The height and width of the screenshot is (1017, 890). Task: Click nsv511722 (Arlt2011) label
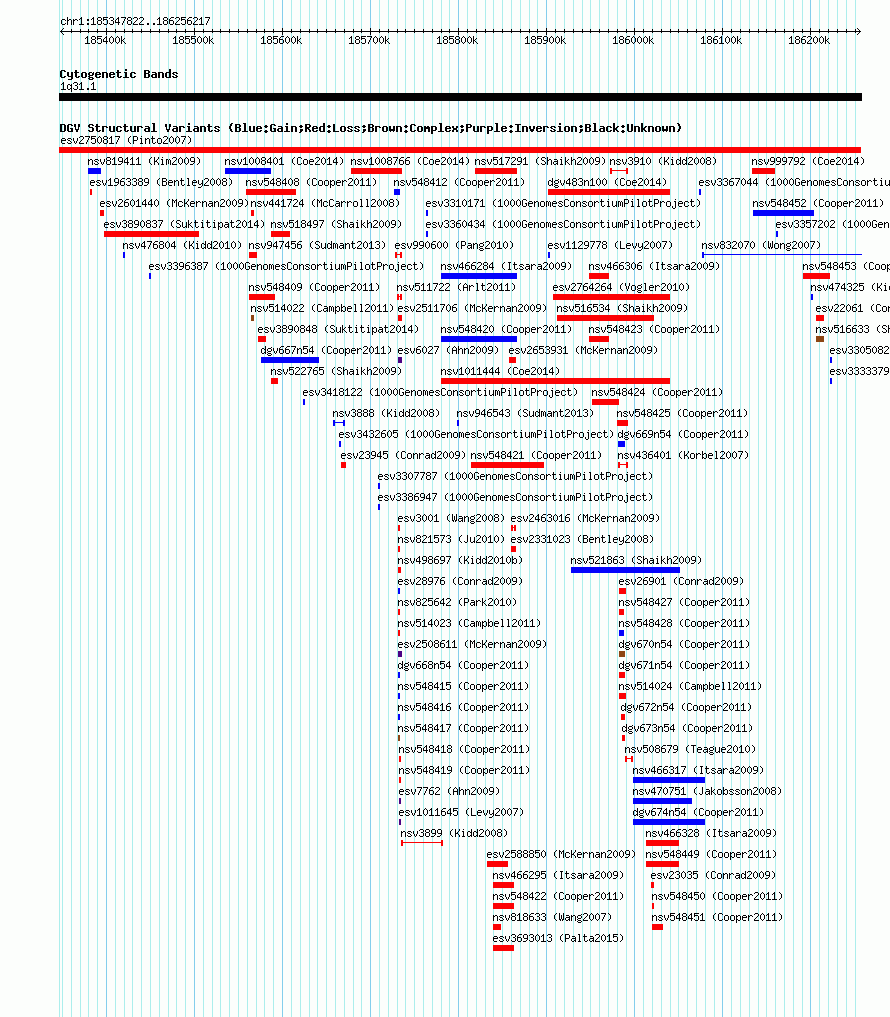point(456,287)
